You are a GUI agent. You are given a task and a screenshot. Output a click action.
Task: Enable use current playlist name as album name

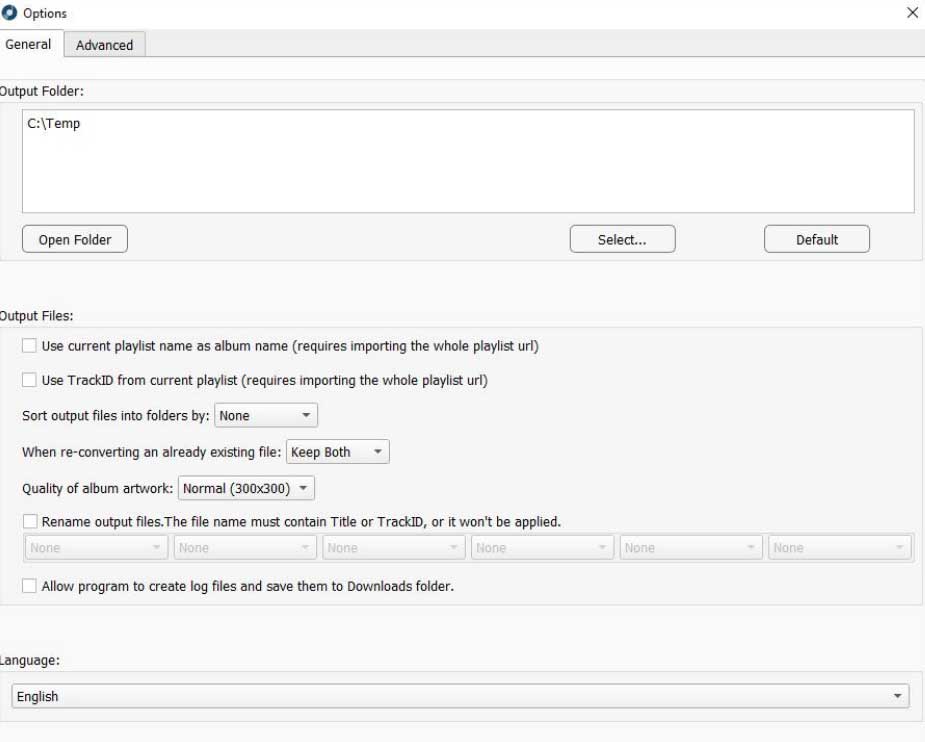click(x=30, y=346)
